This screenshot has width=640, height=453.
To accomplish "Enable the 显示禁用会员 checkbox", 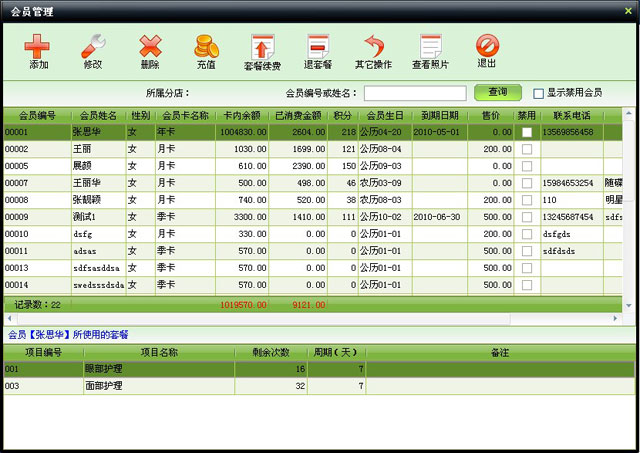I will point(538,93).
